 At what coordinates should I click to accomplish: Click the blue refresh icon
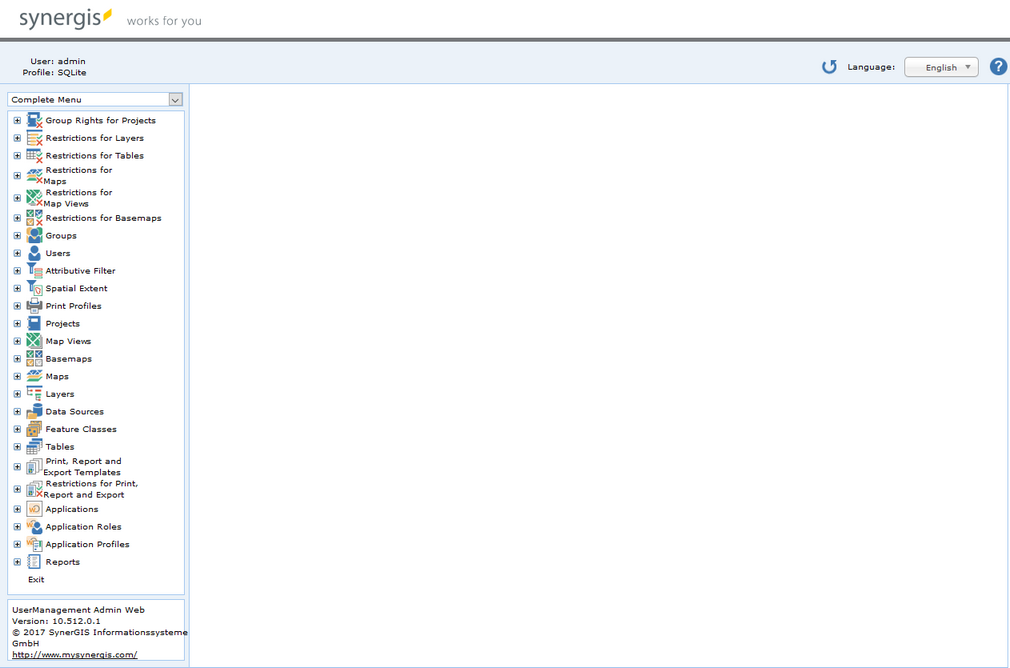tap(829, 66)
